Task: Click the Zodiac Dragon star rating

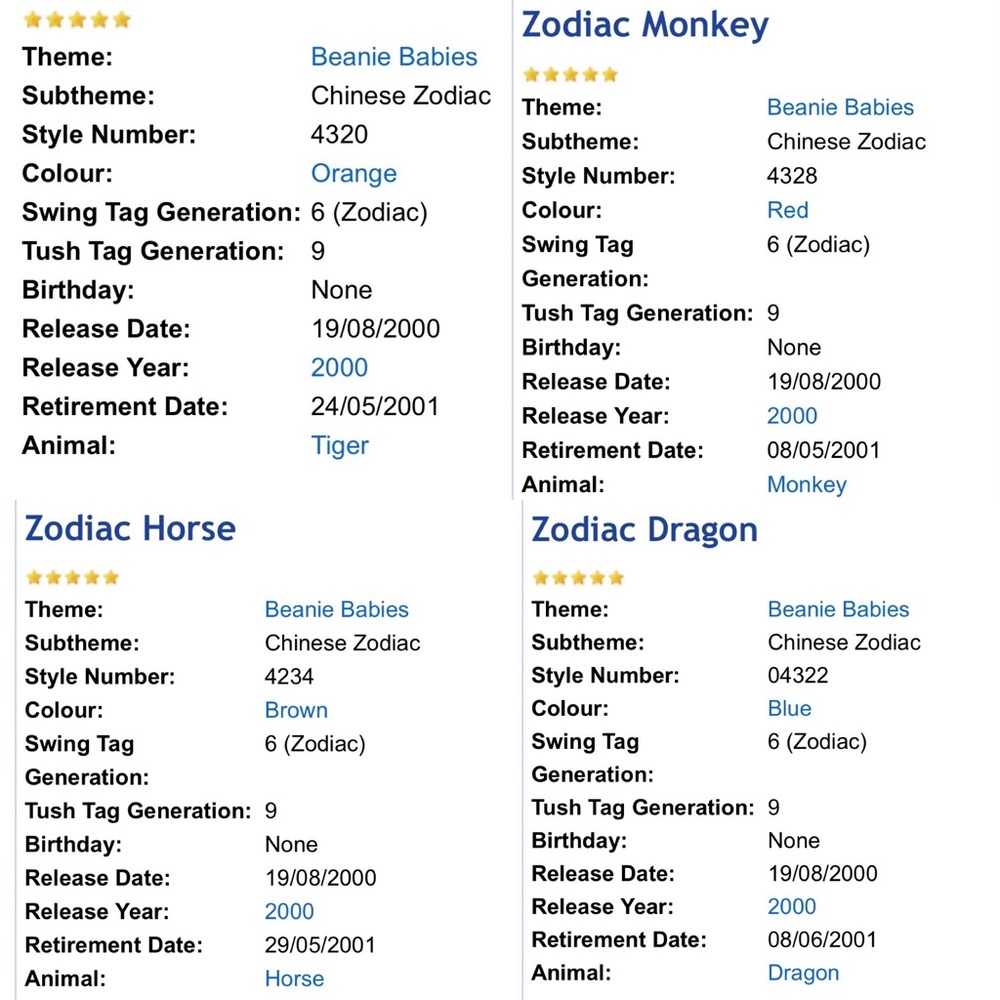Action: (x=578, y=578)
